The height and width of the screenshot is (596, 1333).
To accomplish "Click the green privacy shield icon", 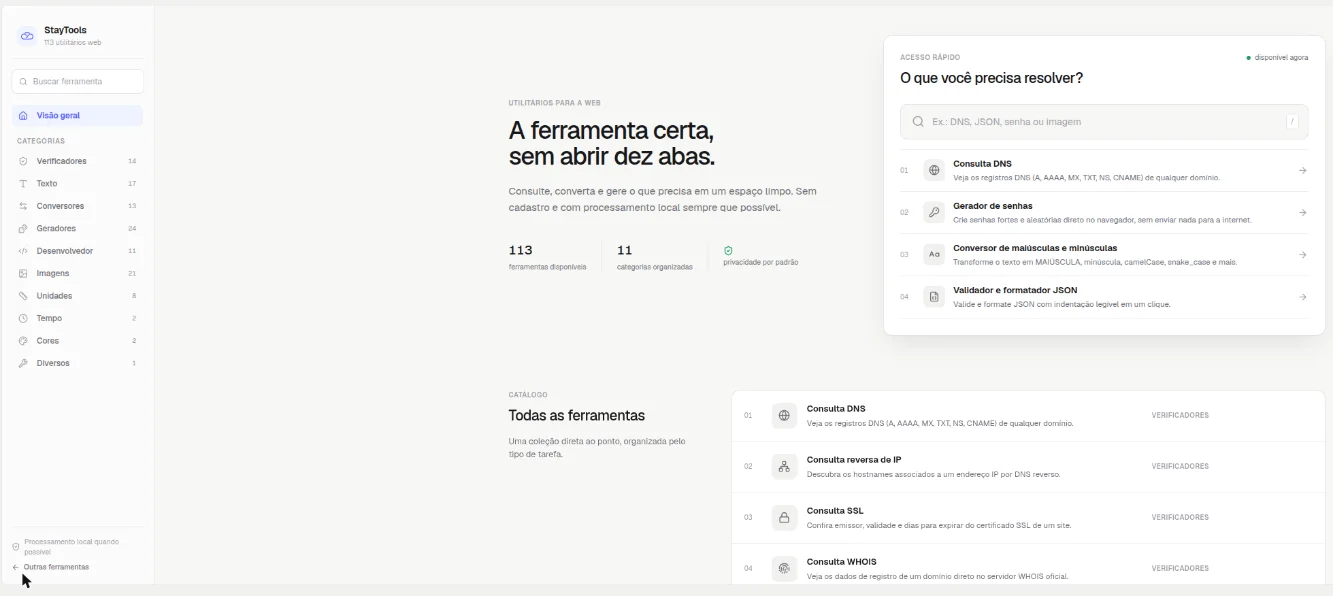I will click(x=728, y=250).
